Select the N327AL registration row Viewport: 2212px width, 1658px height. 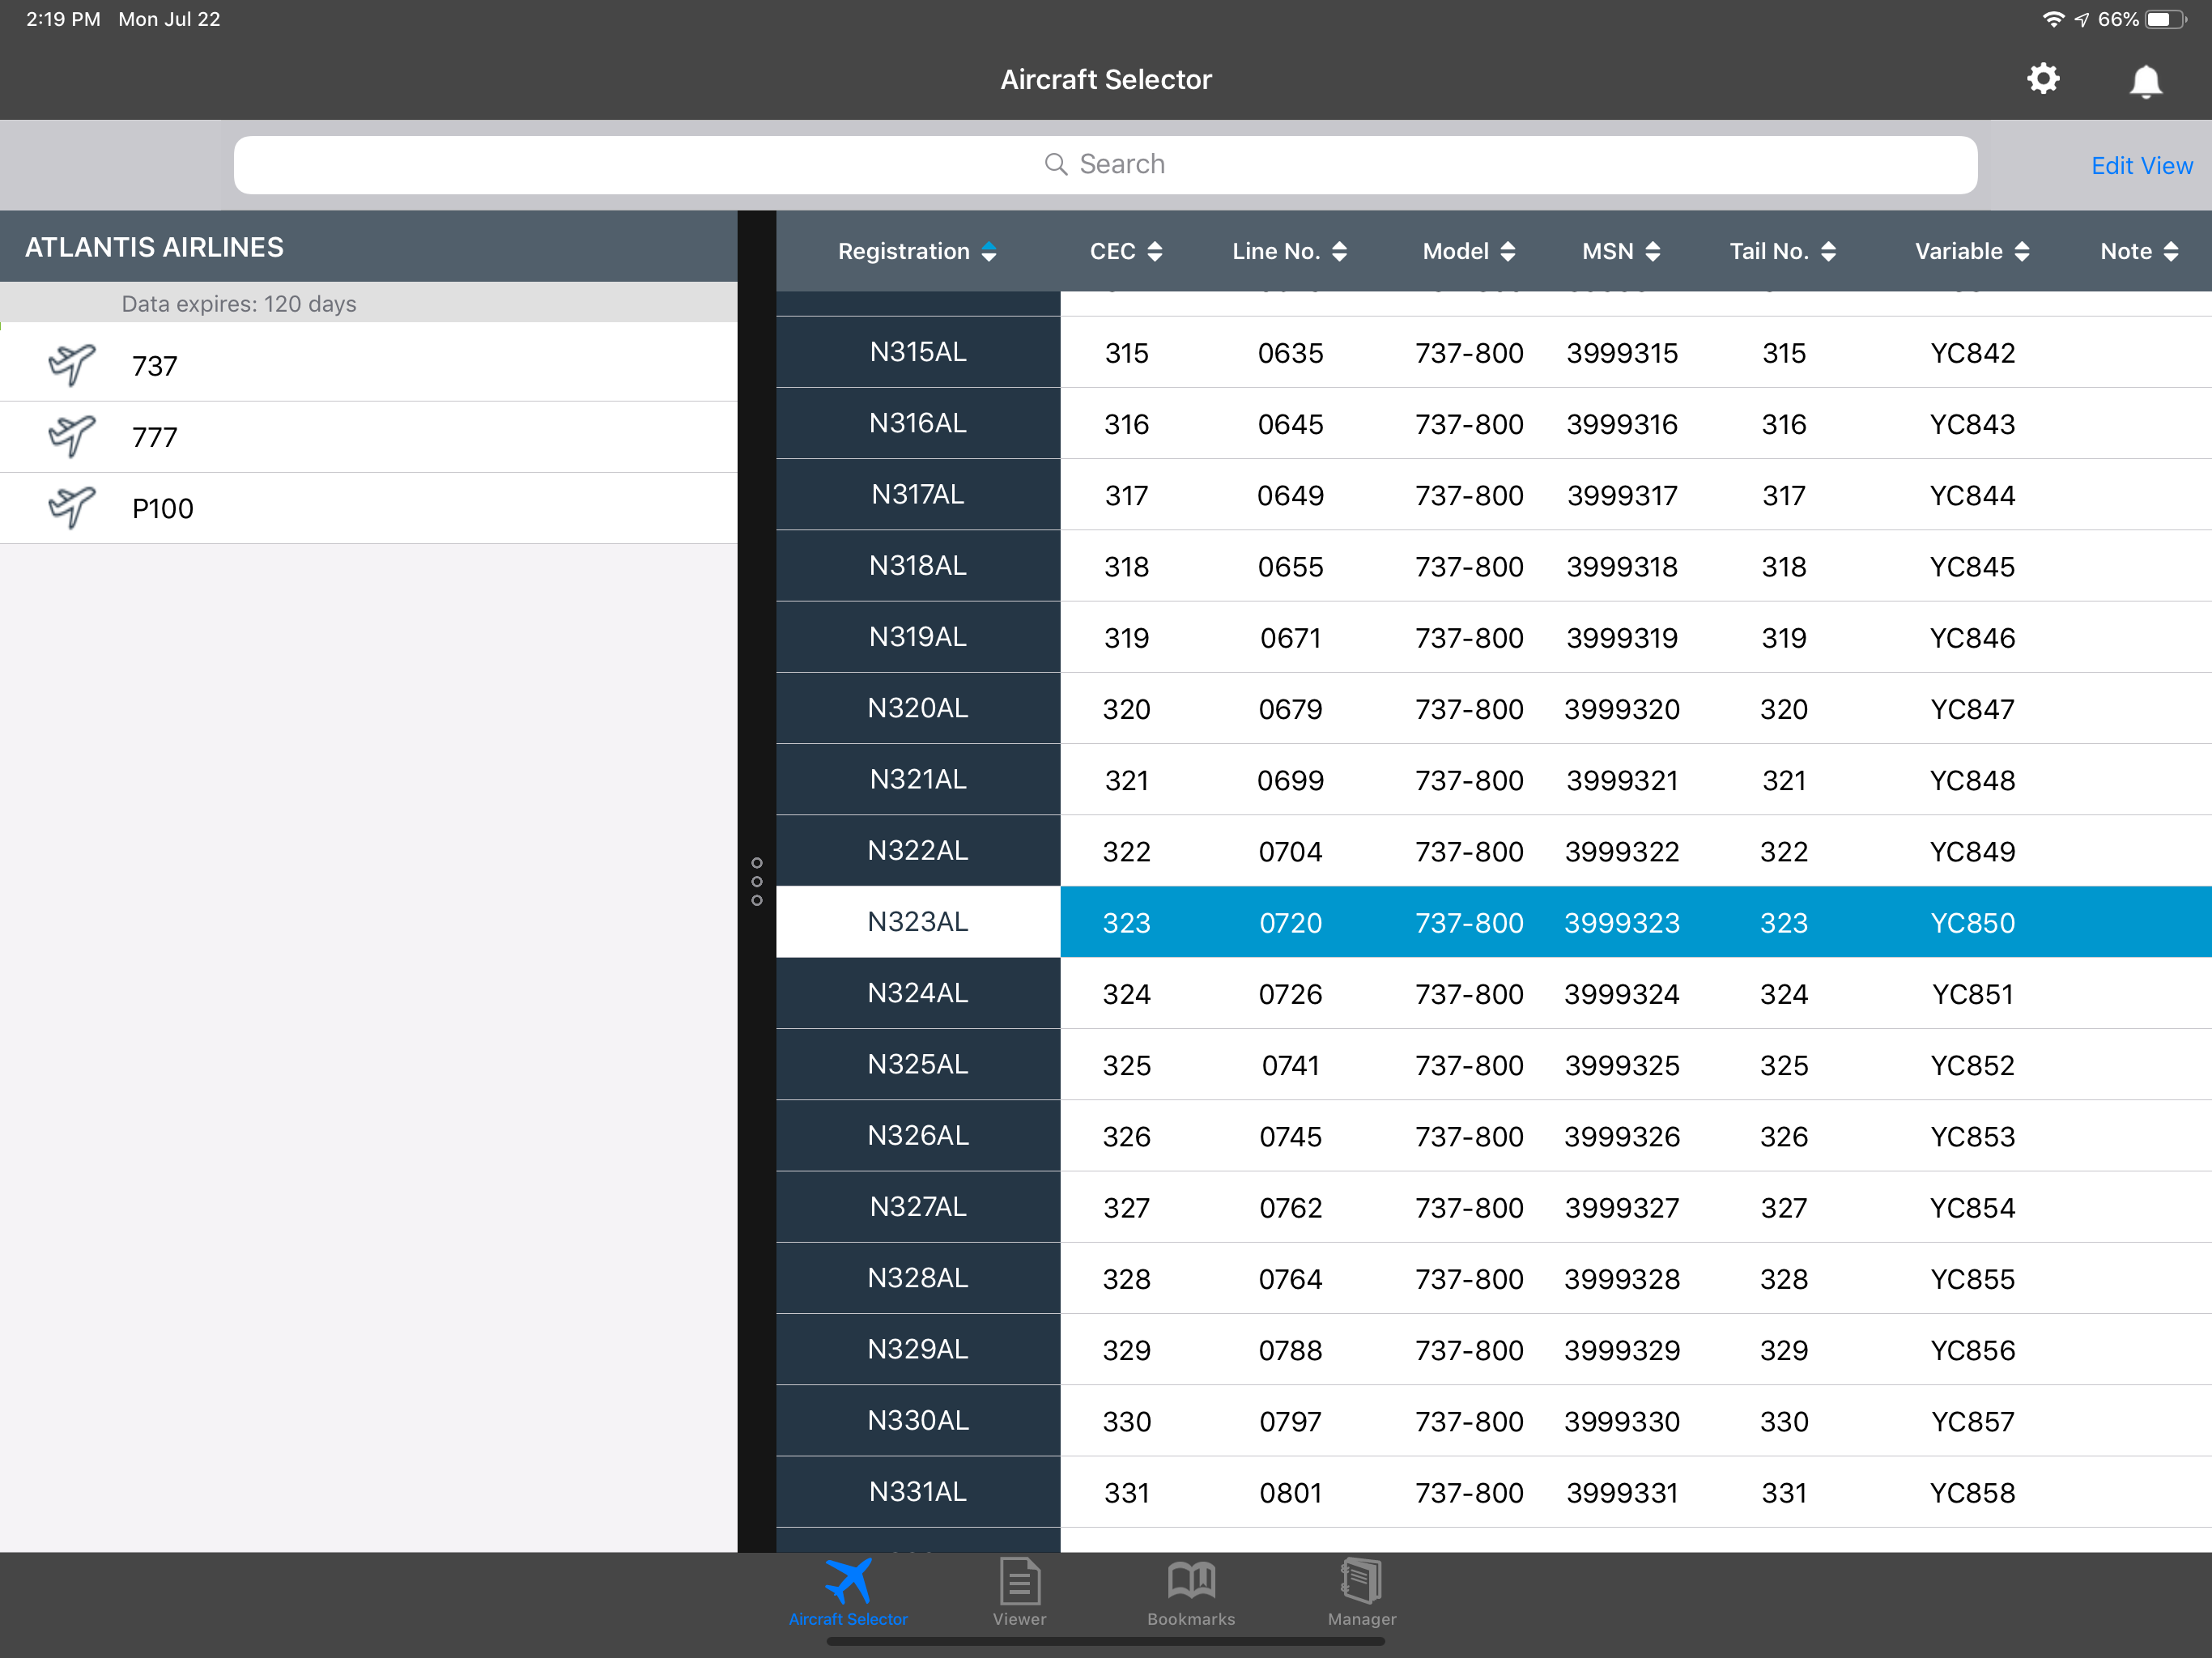(917, 1207)
